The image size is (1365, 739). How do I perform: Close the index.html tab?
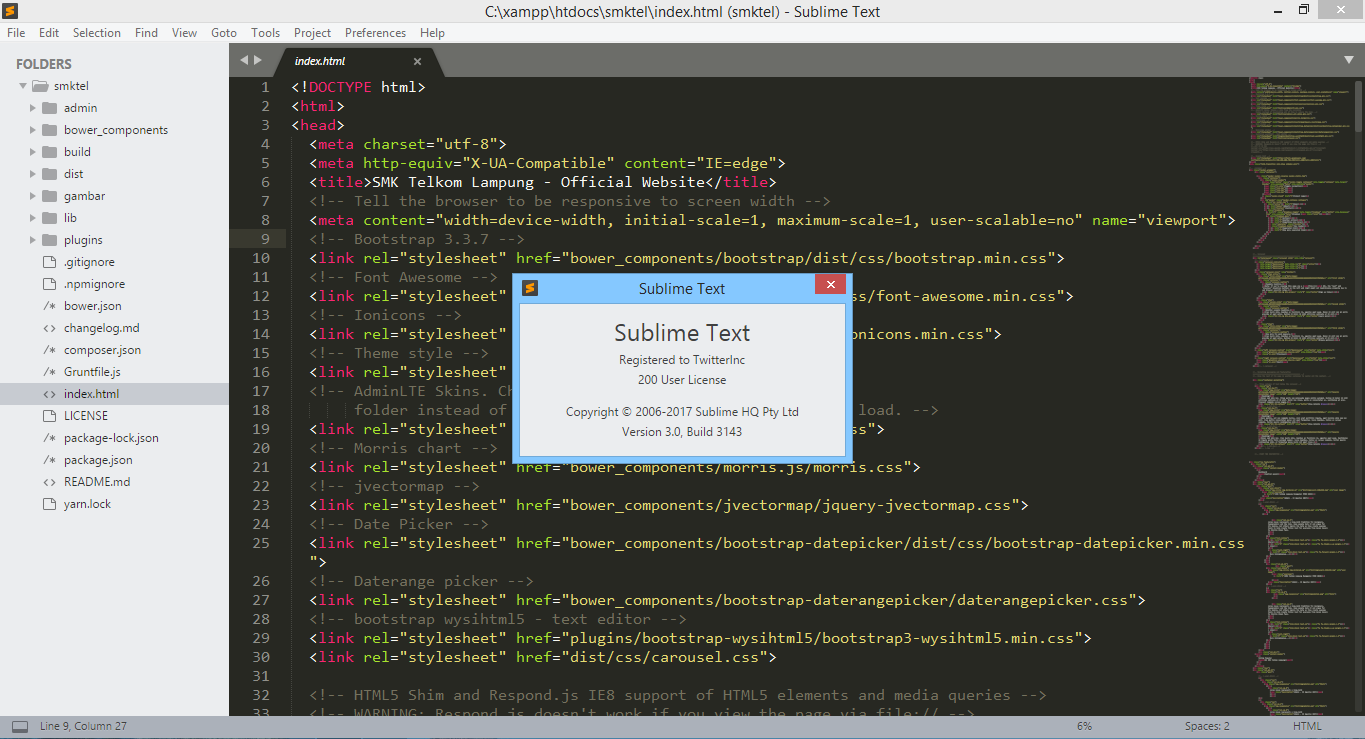[x=418, y=61]
